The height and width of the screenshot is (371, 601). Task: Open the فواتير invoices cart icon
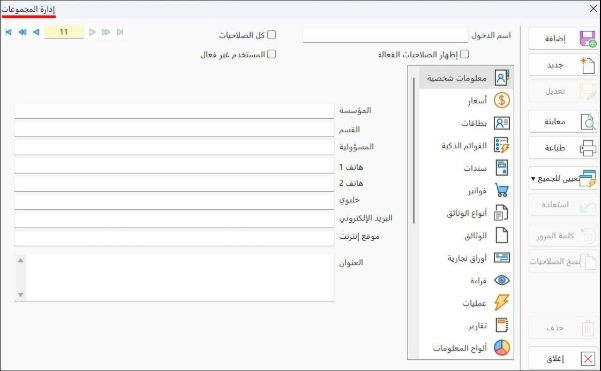click(x=501, y=190)
